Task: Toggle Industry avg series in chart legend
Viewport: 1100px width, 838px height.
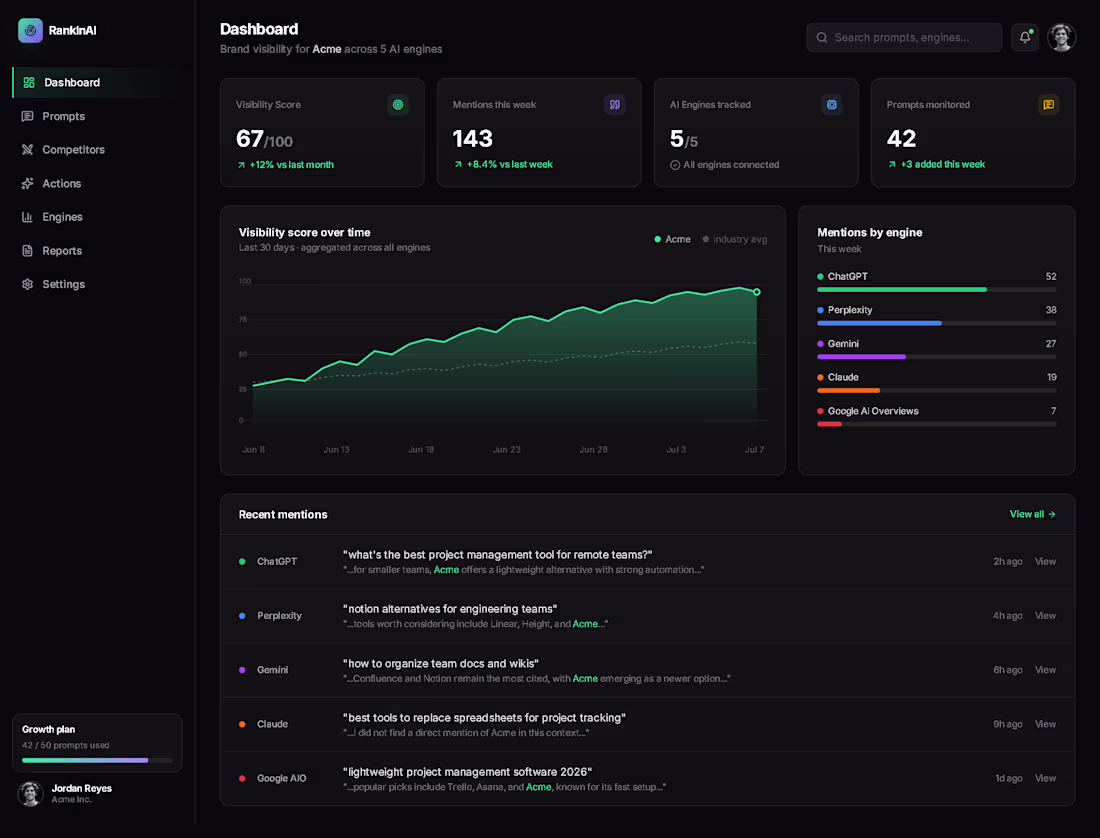Action: [735, 239]
